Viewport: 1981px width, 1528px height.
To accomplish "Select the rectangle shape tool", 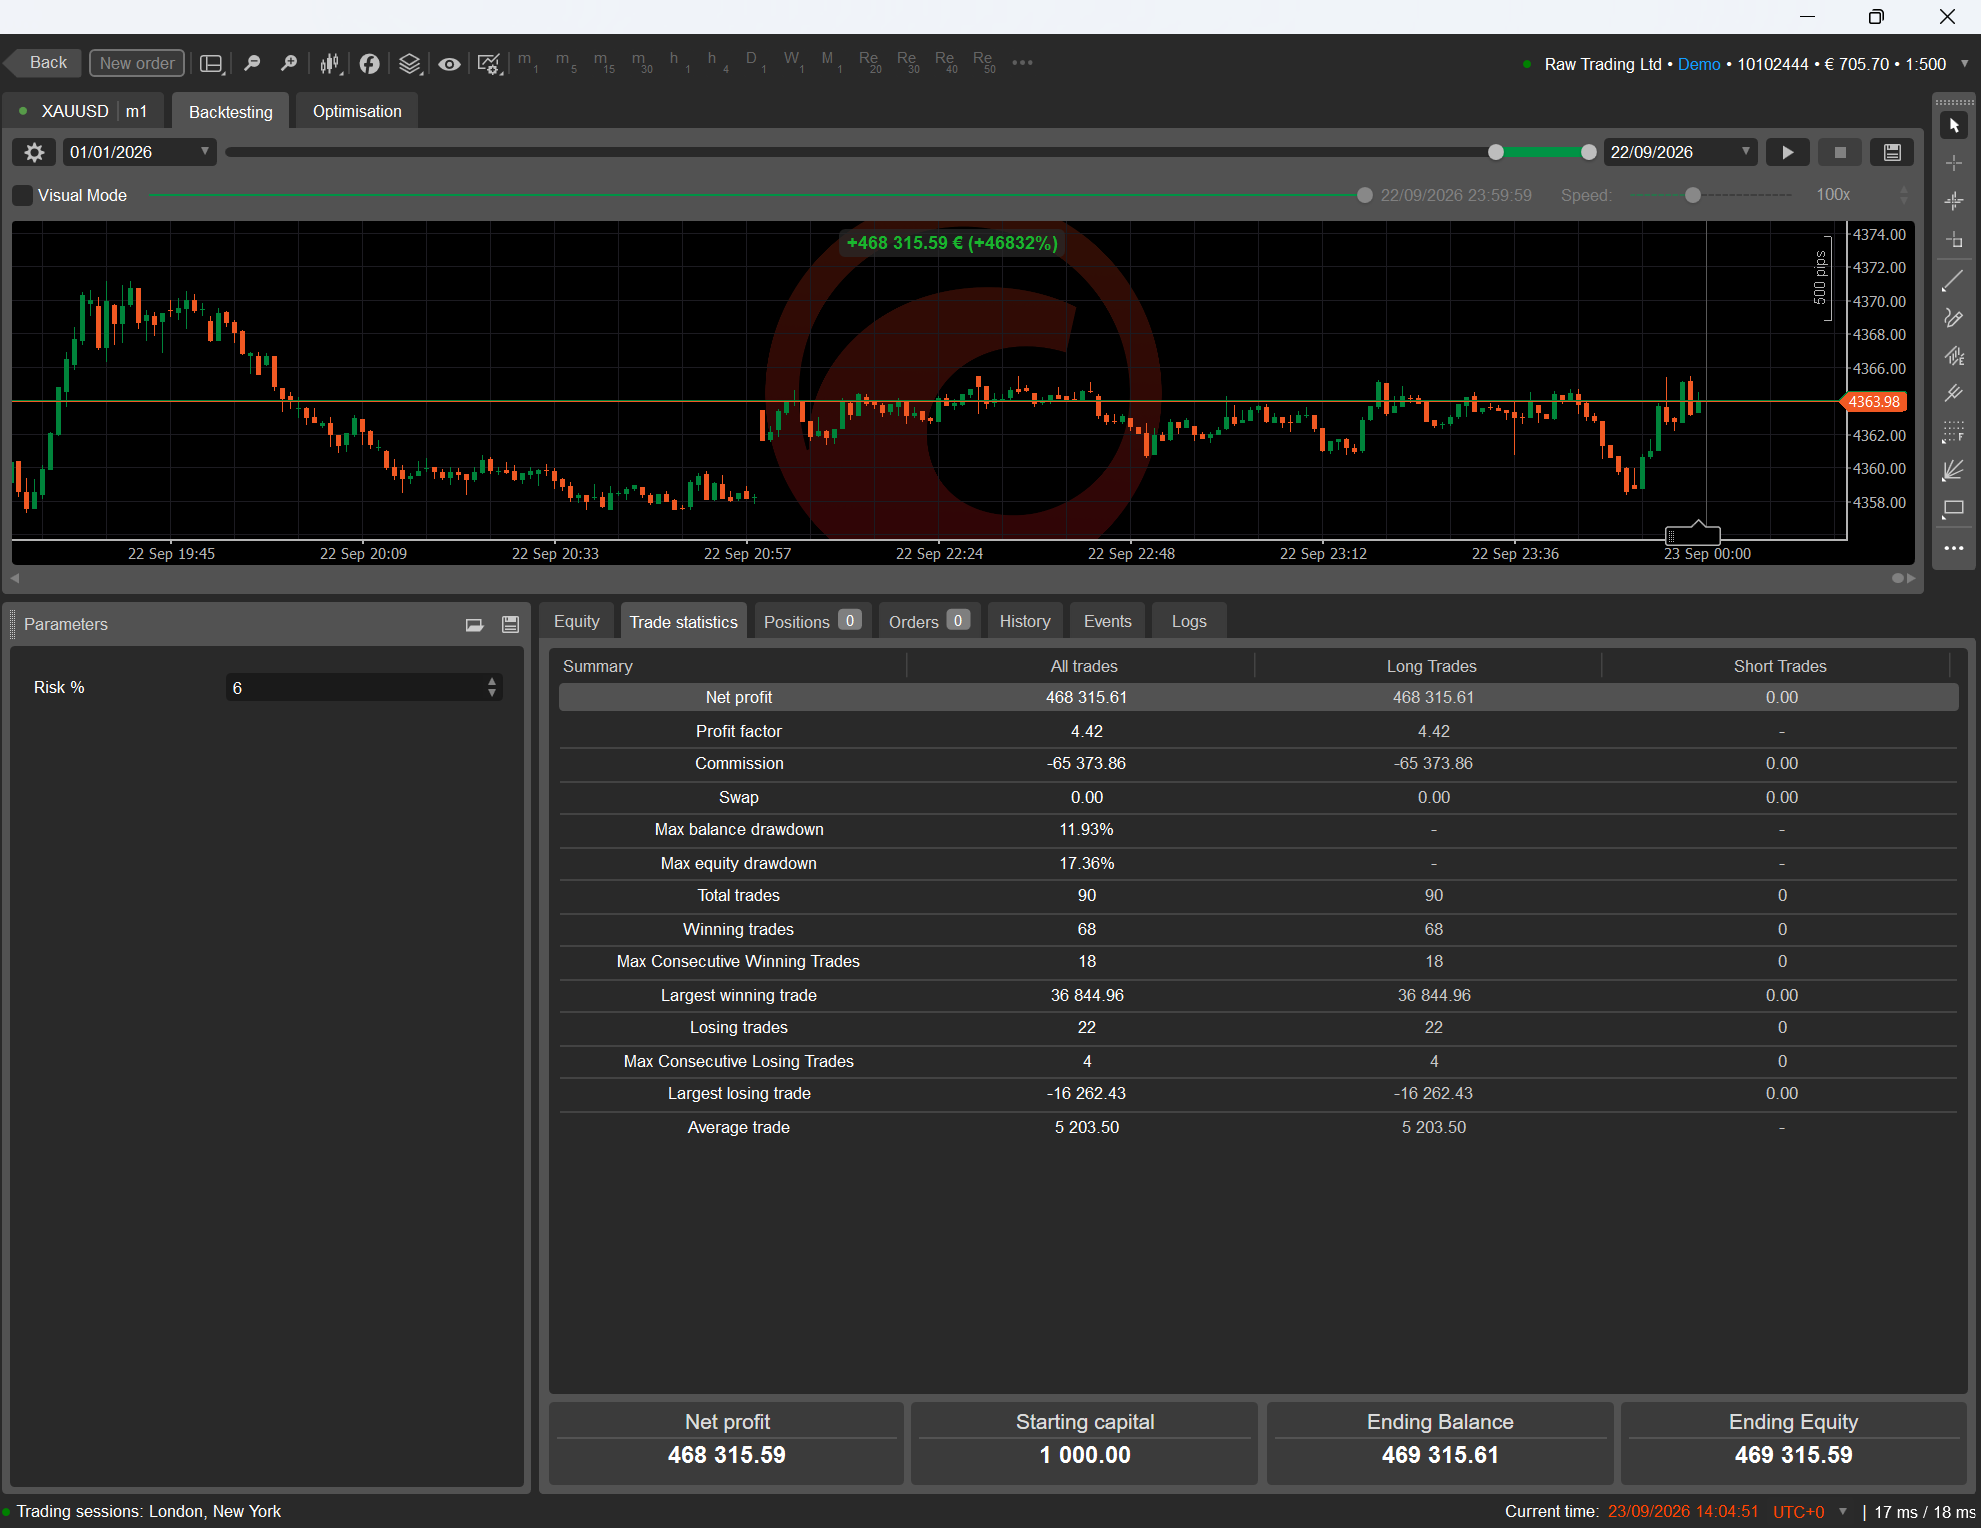I will point(1954,509).
